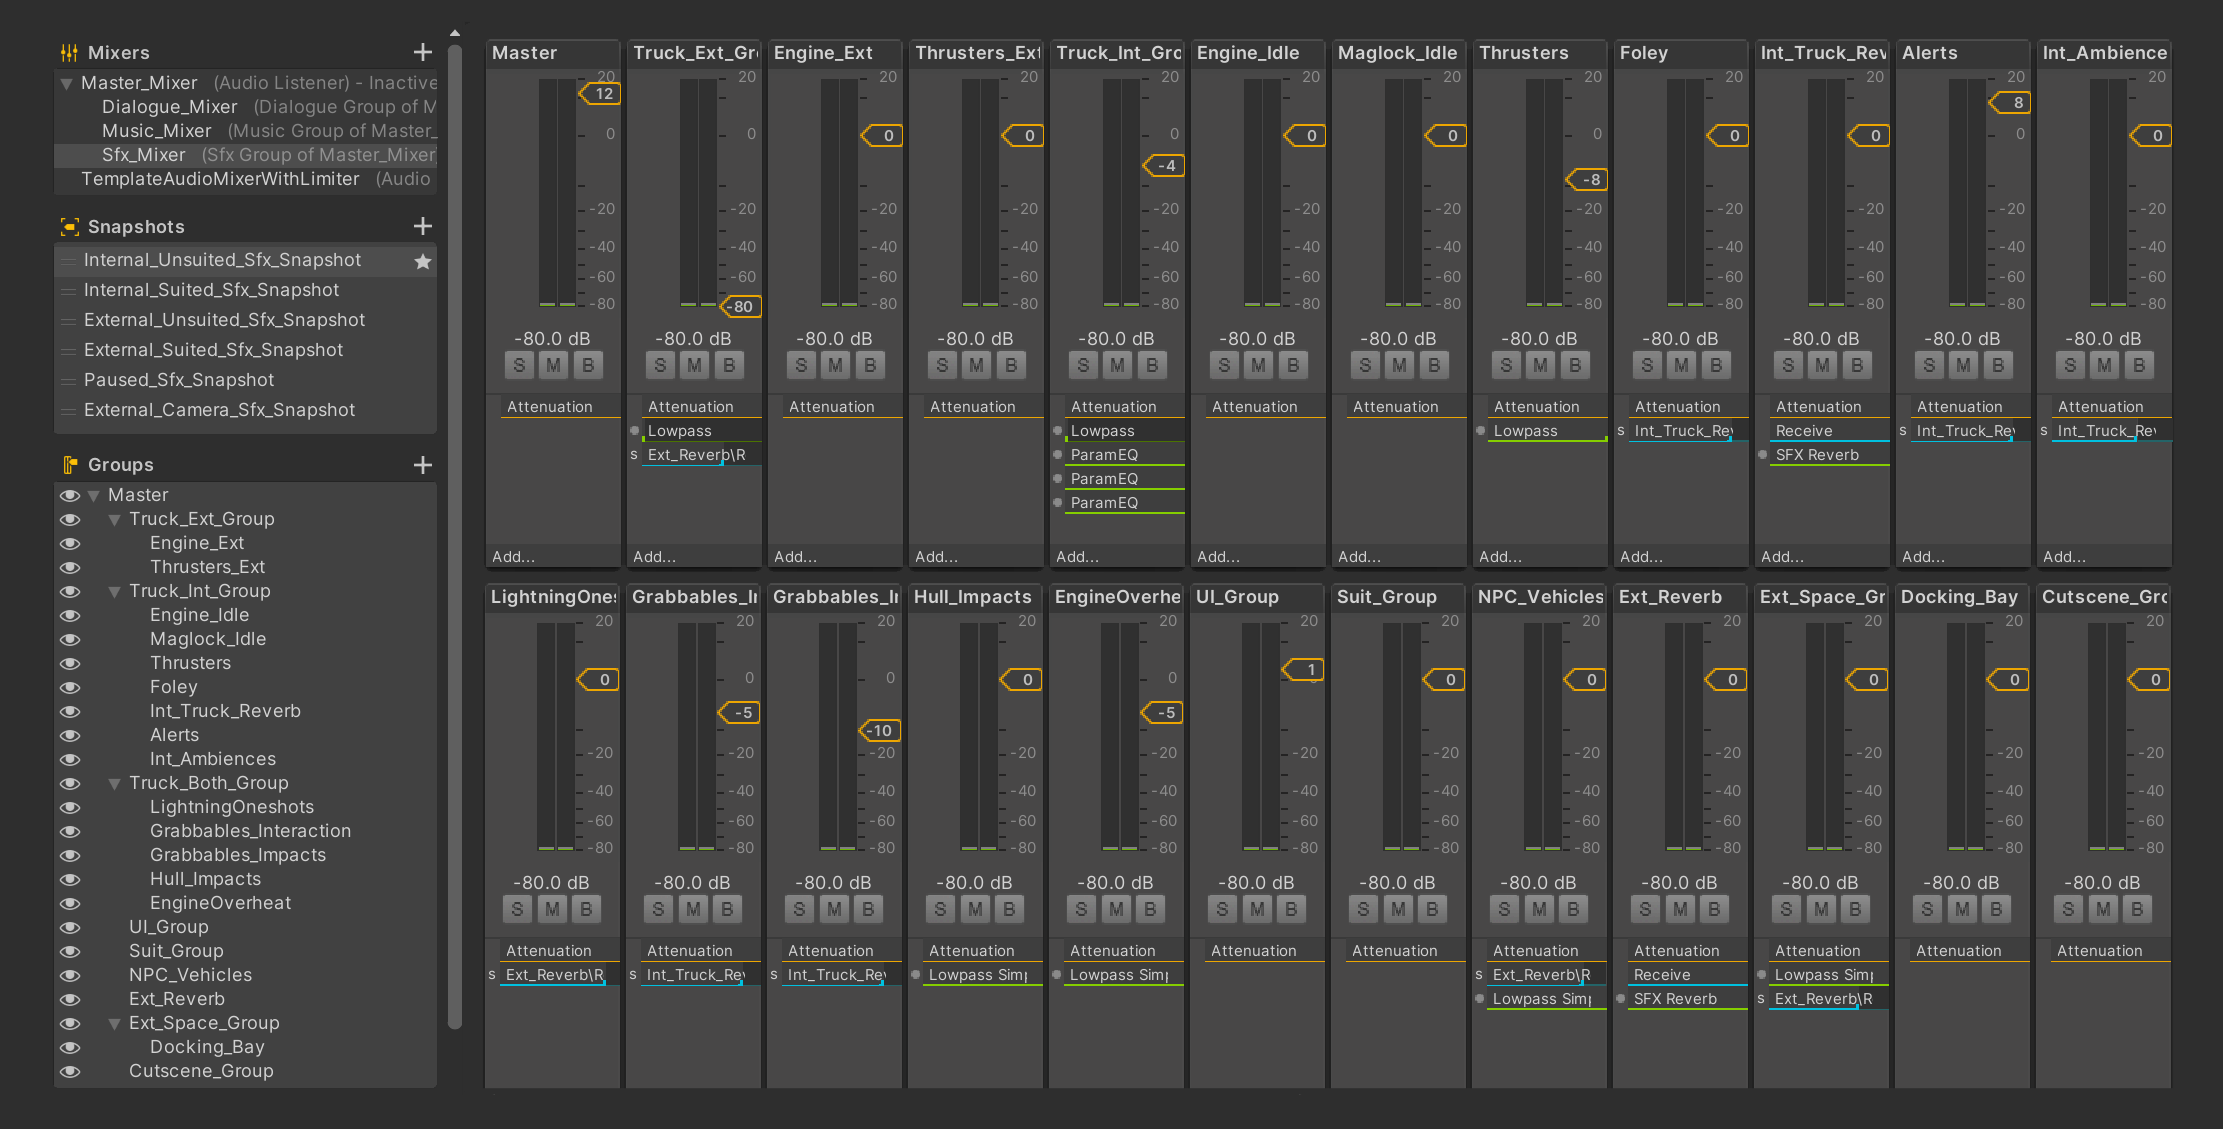The image size is (2223, 1129).
Task: Solo the Master channel strip
Action: coord(519,366)
